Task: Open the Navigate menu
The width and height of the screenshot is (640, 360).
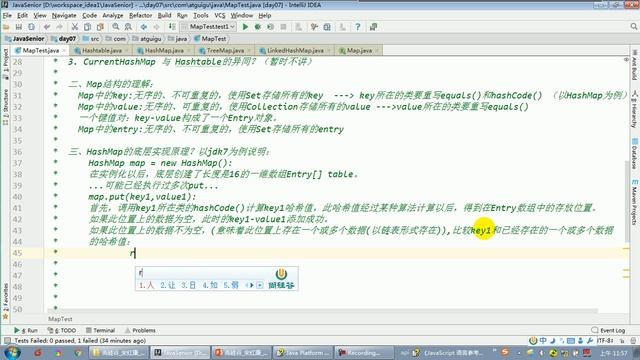Action: pos(64,16)
